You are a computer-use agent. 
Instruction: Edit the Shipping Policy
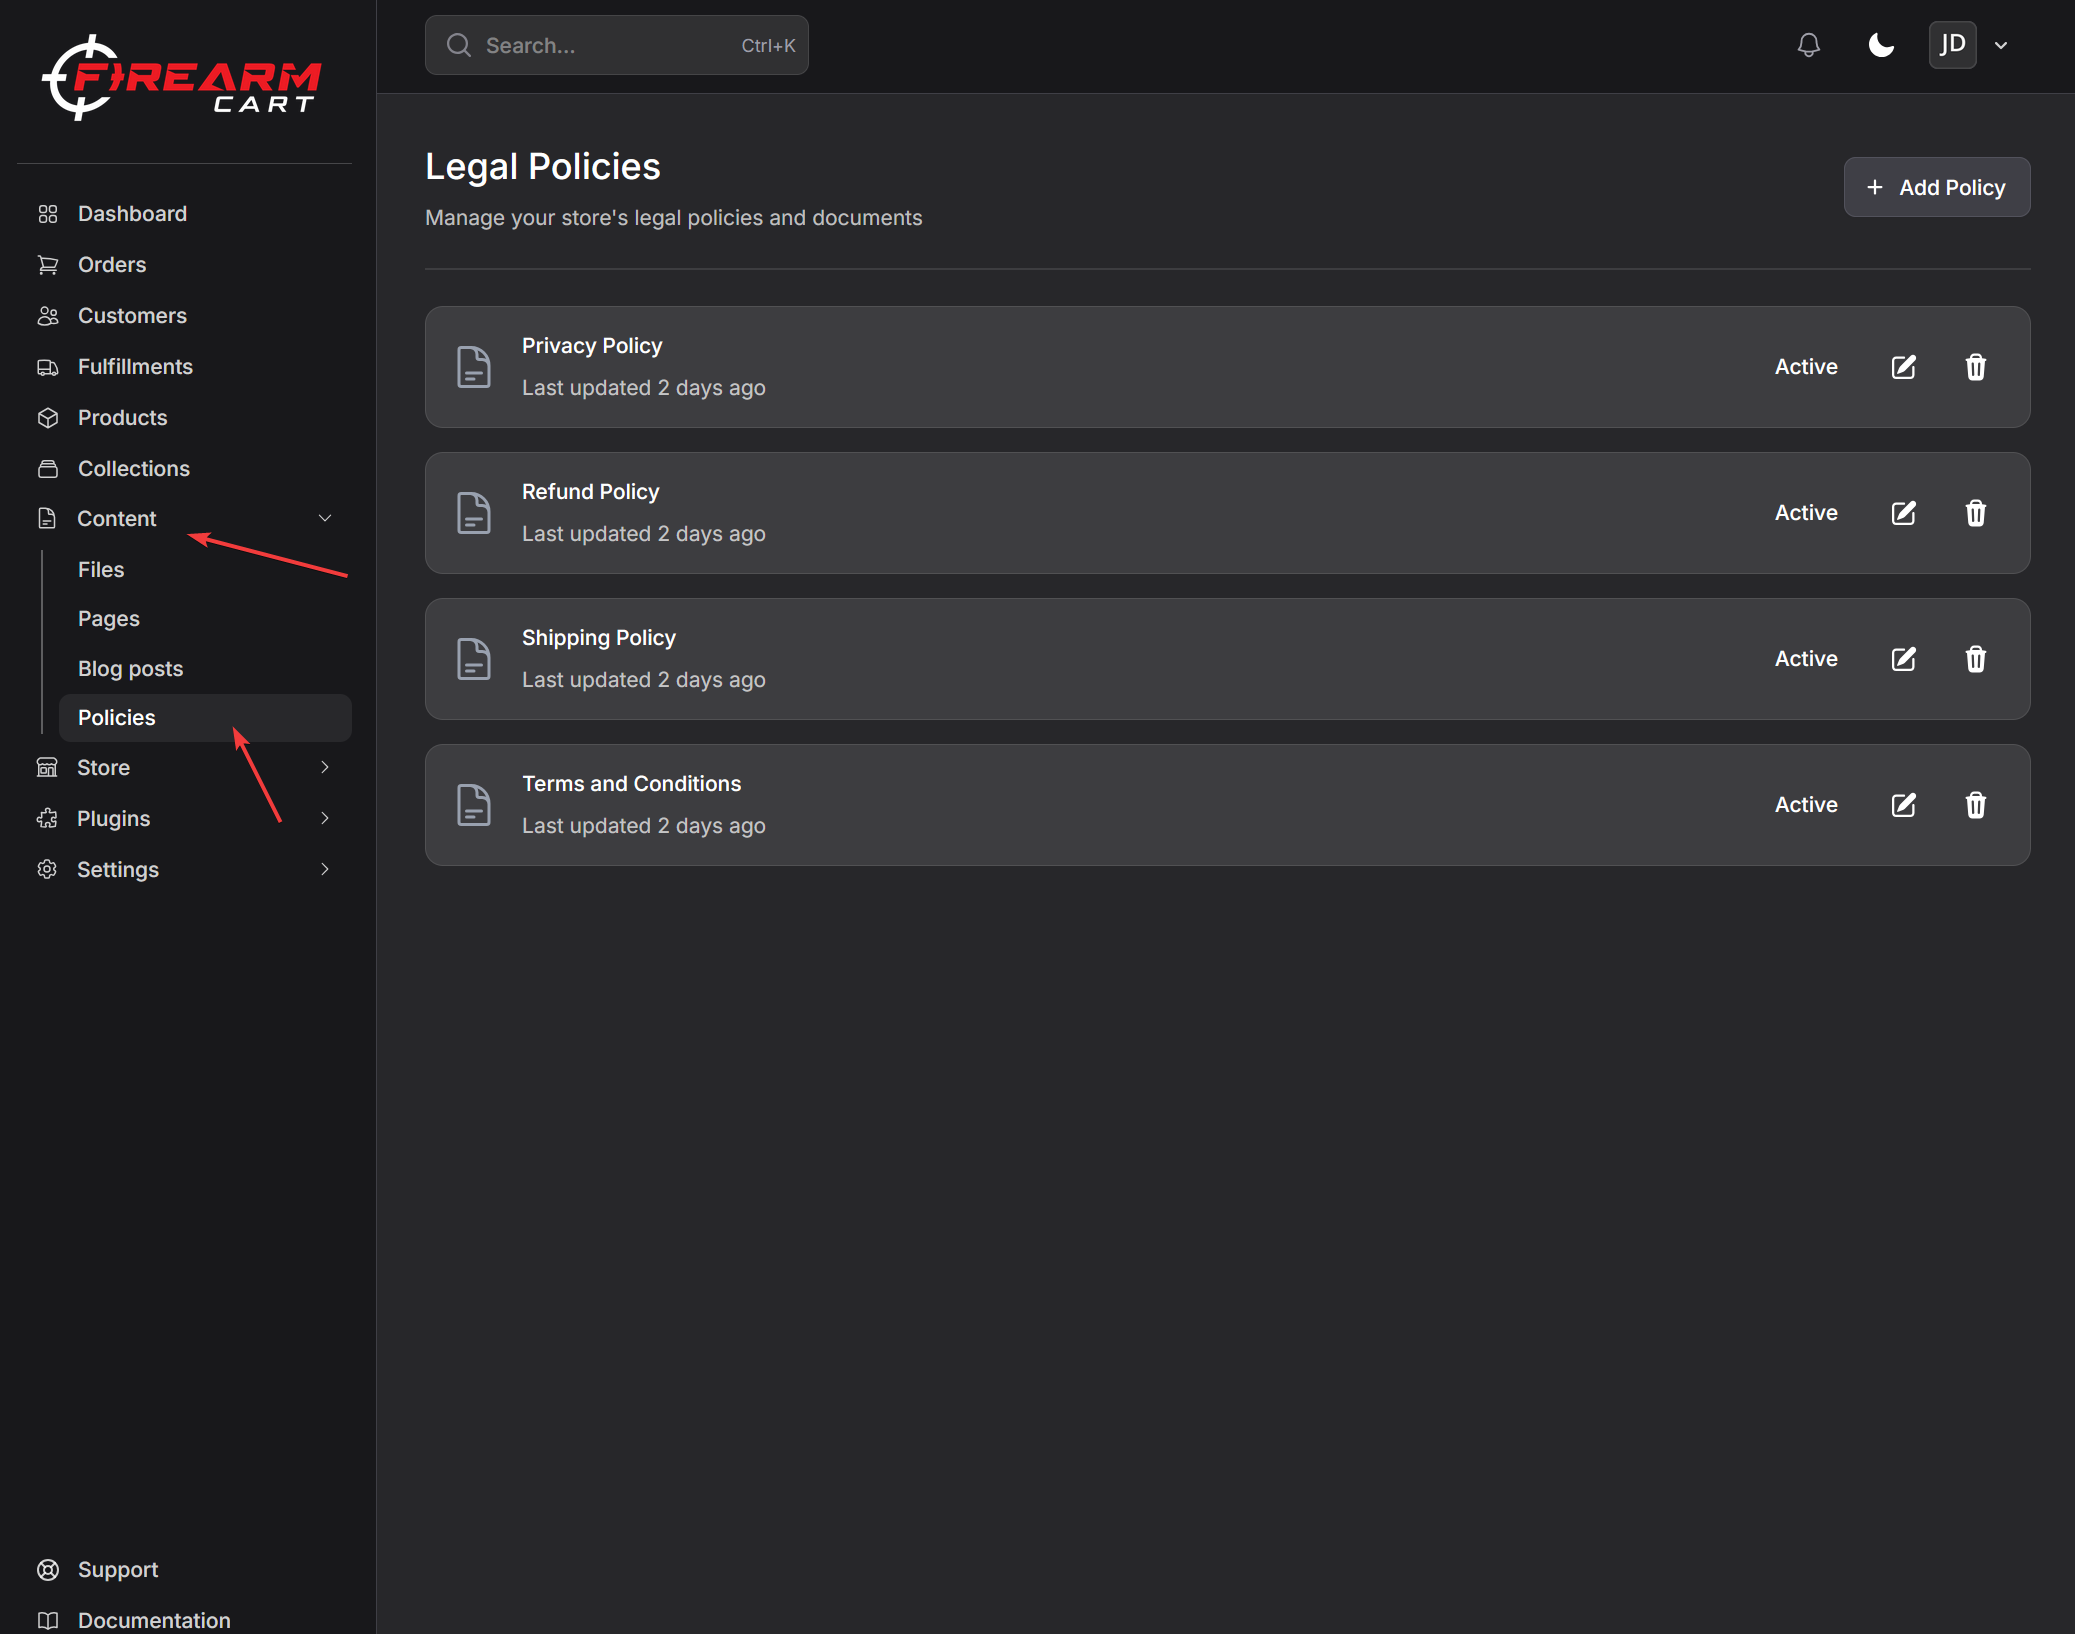1904,659
